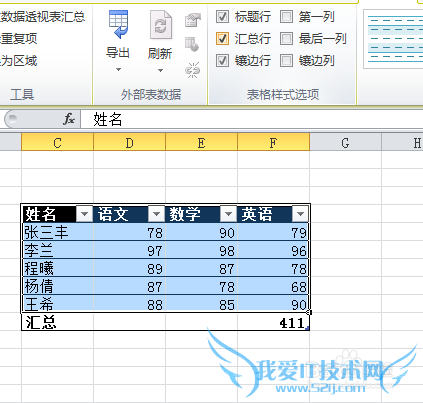Click the cell containing 李兰

coord(58,250)
